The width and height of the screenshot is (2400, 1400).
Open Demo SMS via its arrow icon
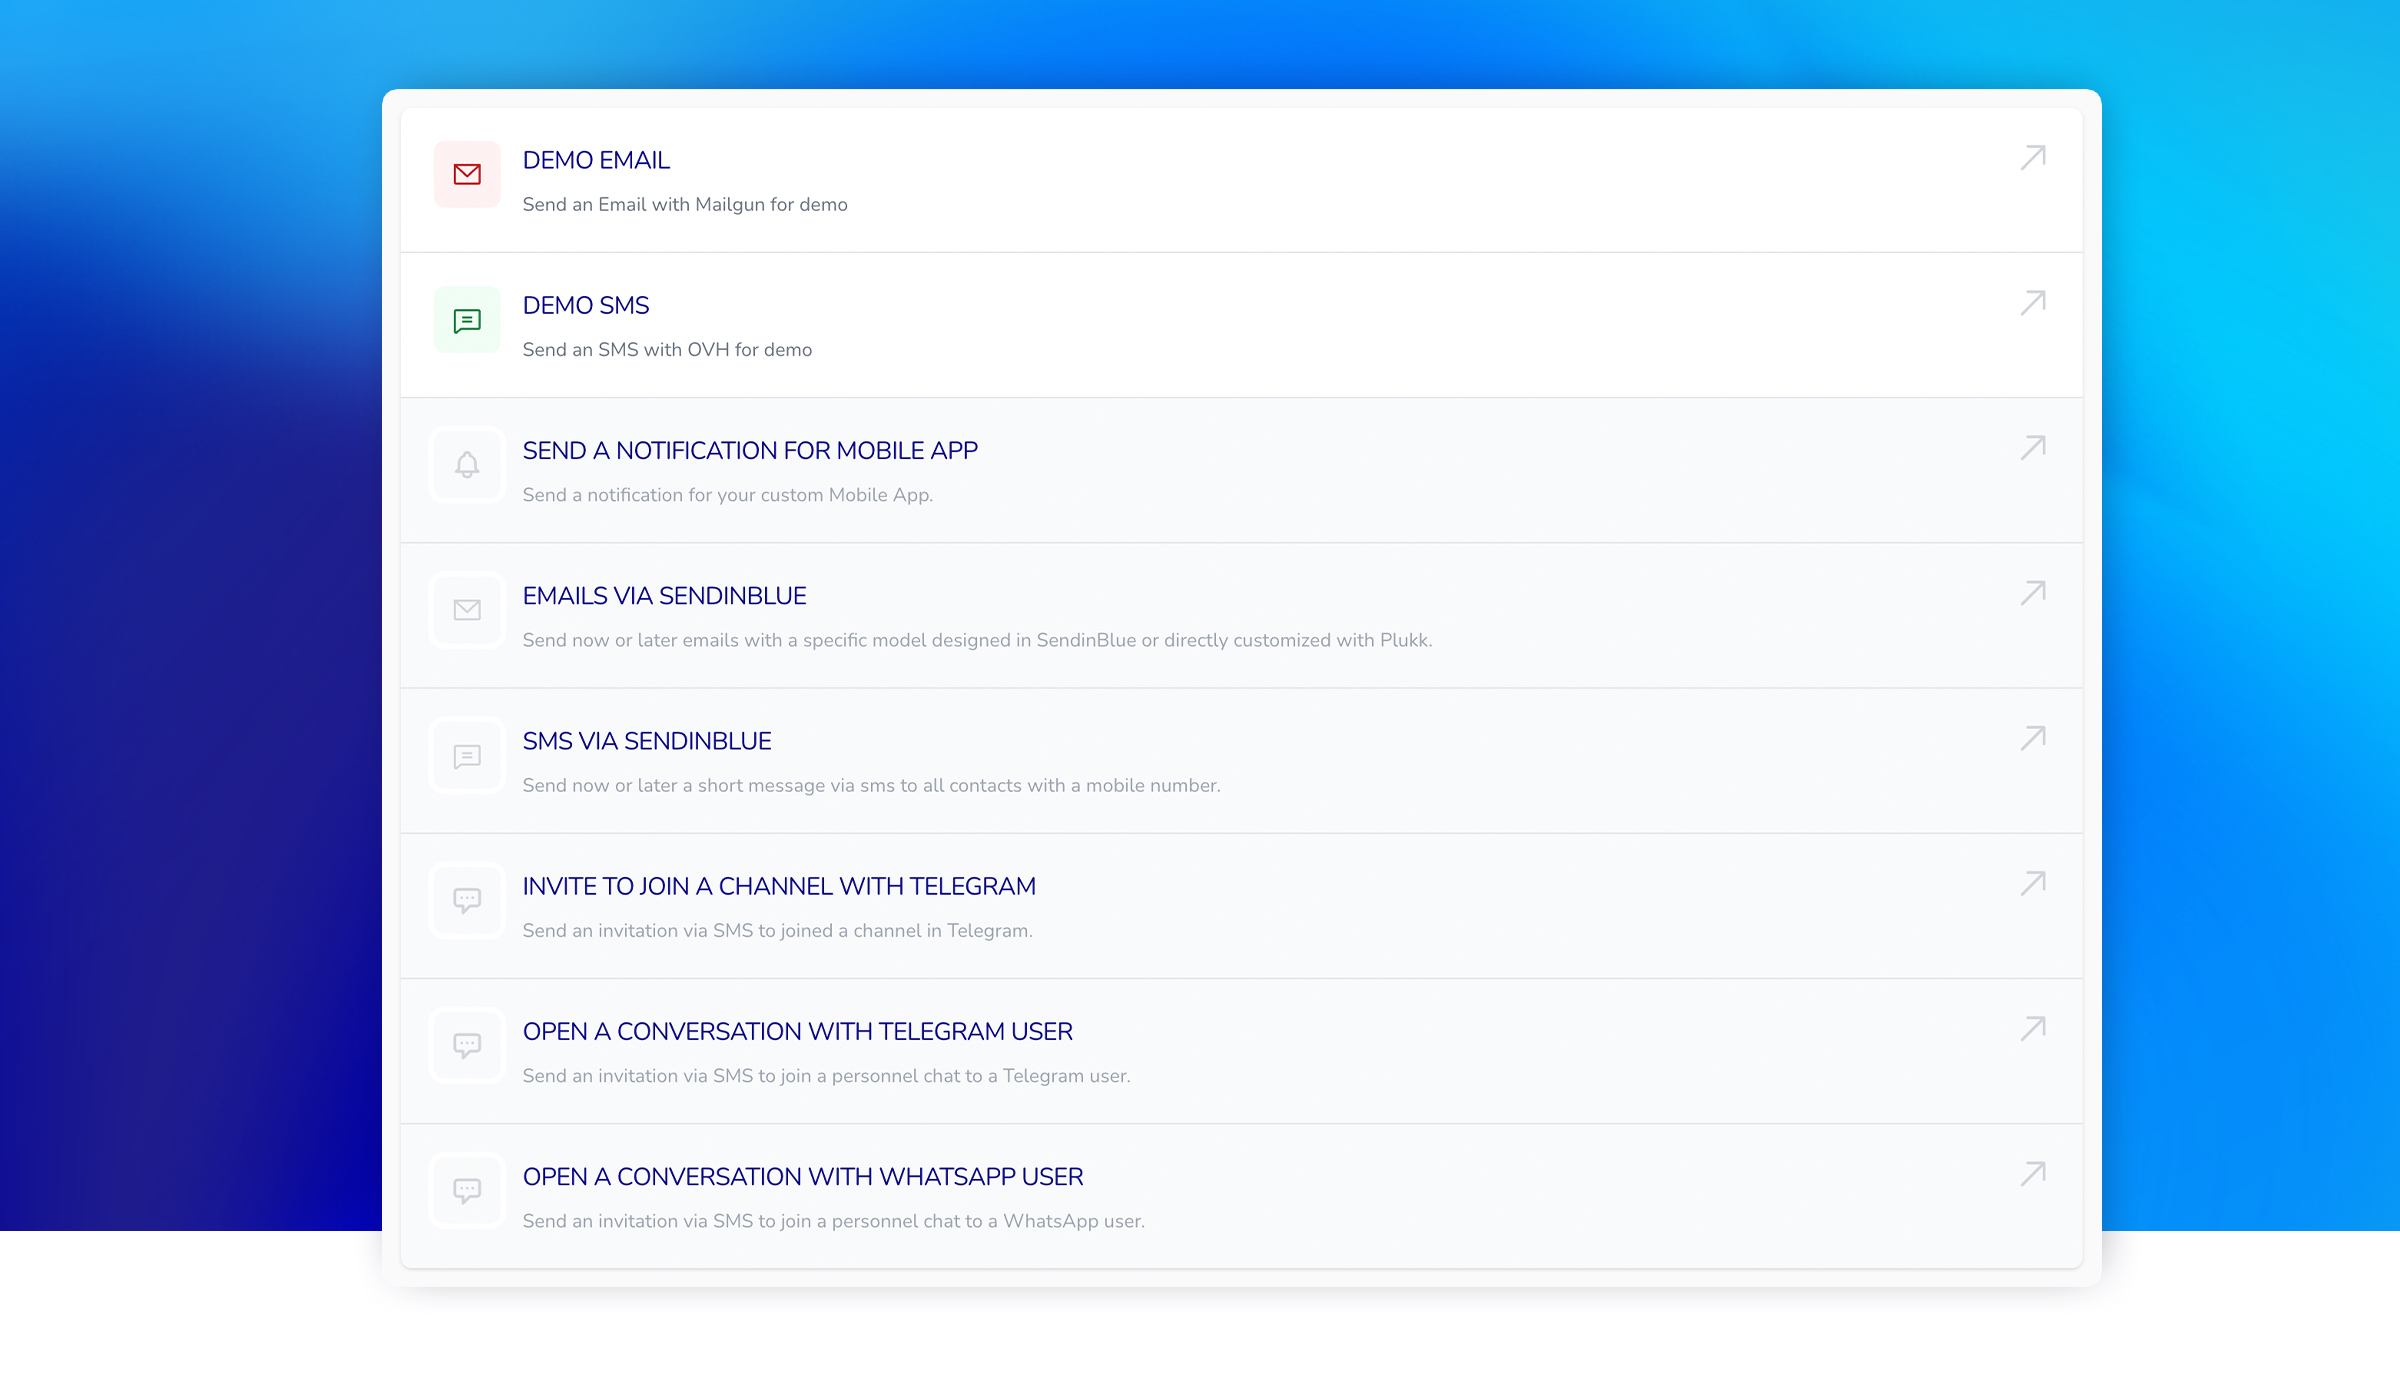pos(2033,303)
